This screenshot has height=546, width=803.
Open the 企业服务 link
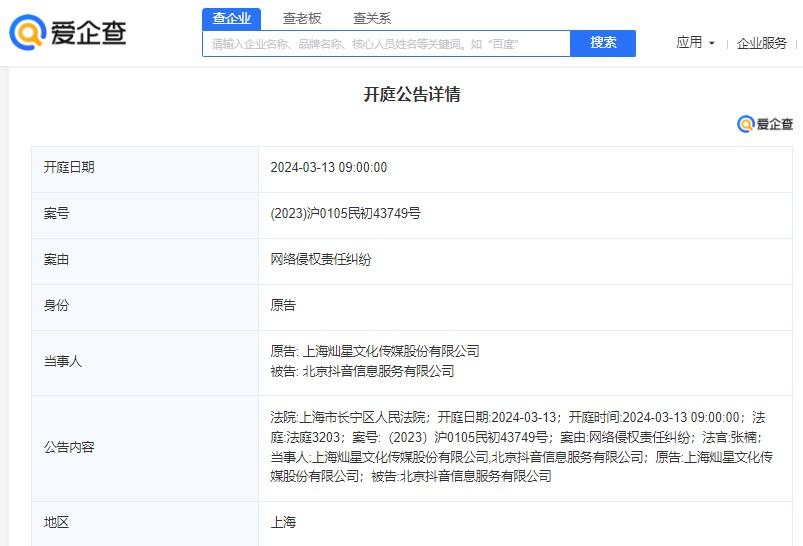tap(761, 43)
